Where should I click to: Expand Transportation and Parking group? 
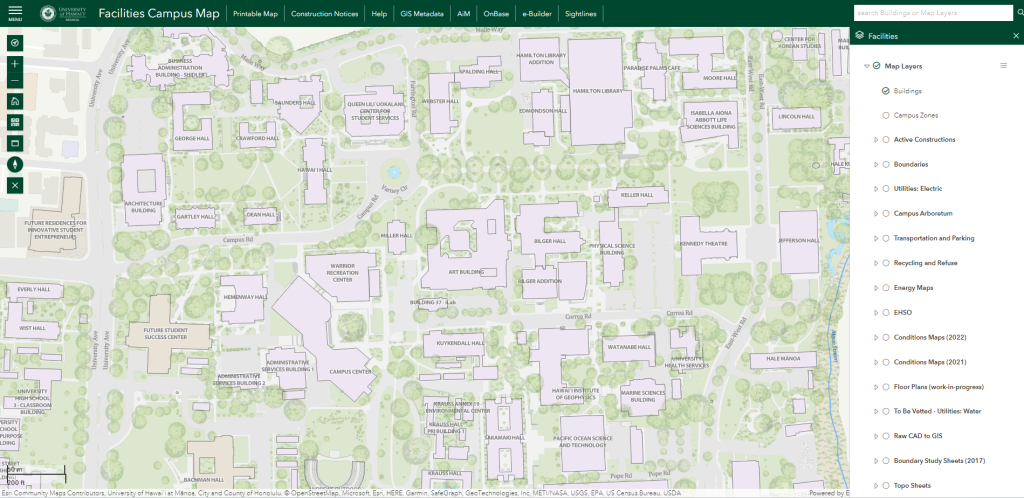[876, 238]
